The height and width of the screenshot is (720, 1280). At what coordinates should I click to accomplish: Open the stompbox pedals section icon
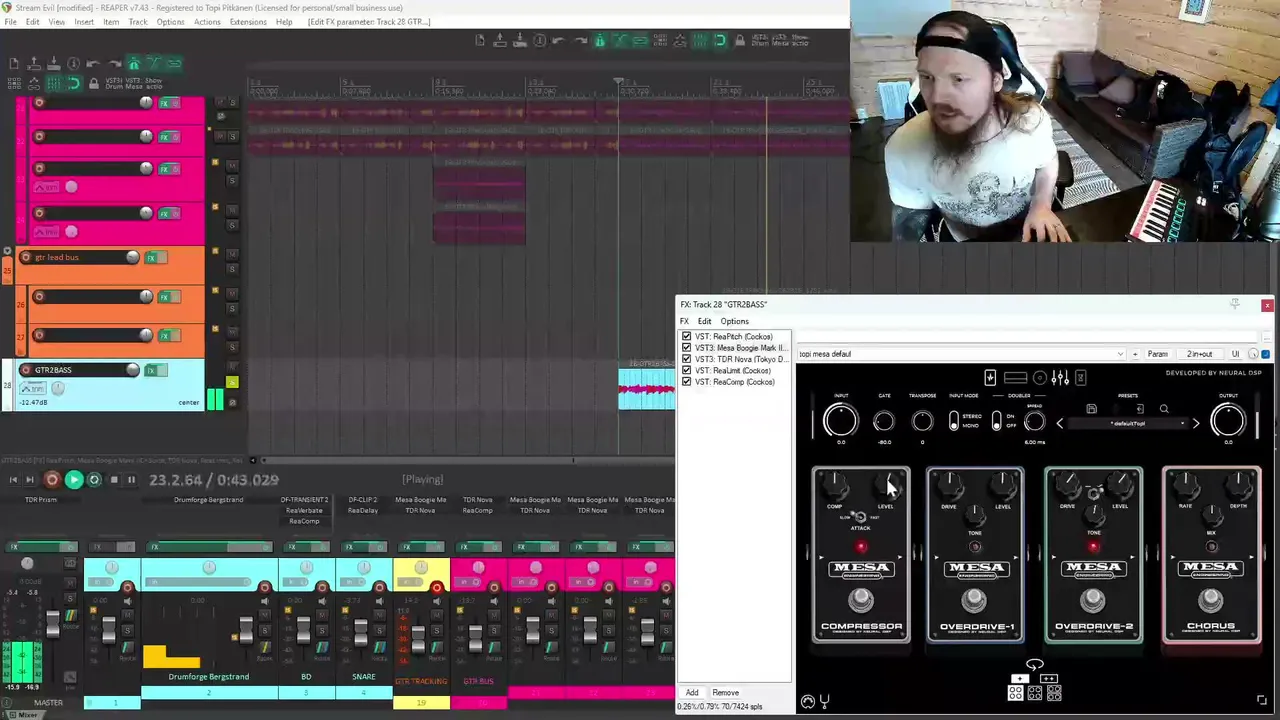pos(990,377)
